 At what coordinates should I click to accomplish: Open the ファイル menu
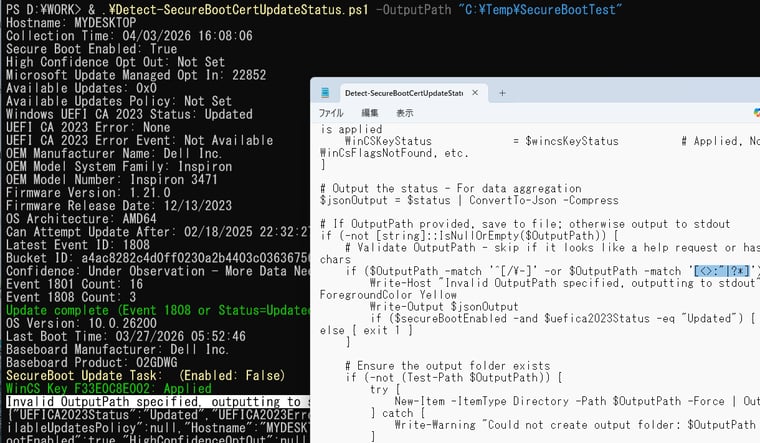[330, 113]
